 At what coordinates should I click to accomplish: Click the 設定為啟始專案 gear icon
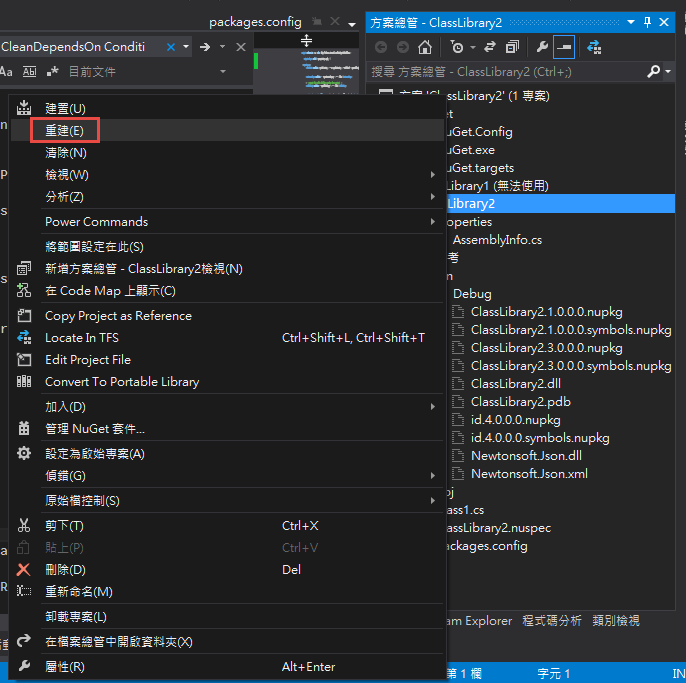pos(24,453)
